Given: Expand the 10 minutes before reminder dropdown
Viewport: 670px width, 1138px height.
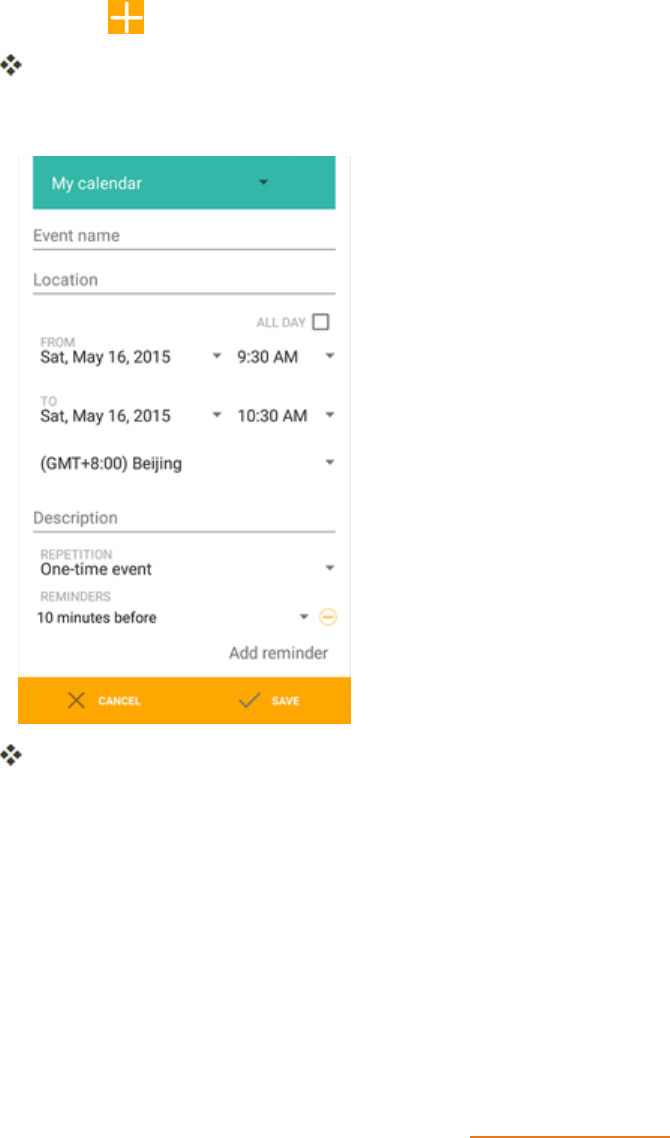Looking at the screenshot, I should pos(304,617).
